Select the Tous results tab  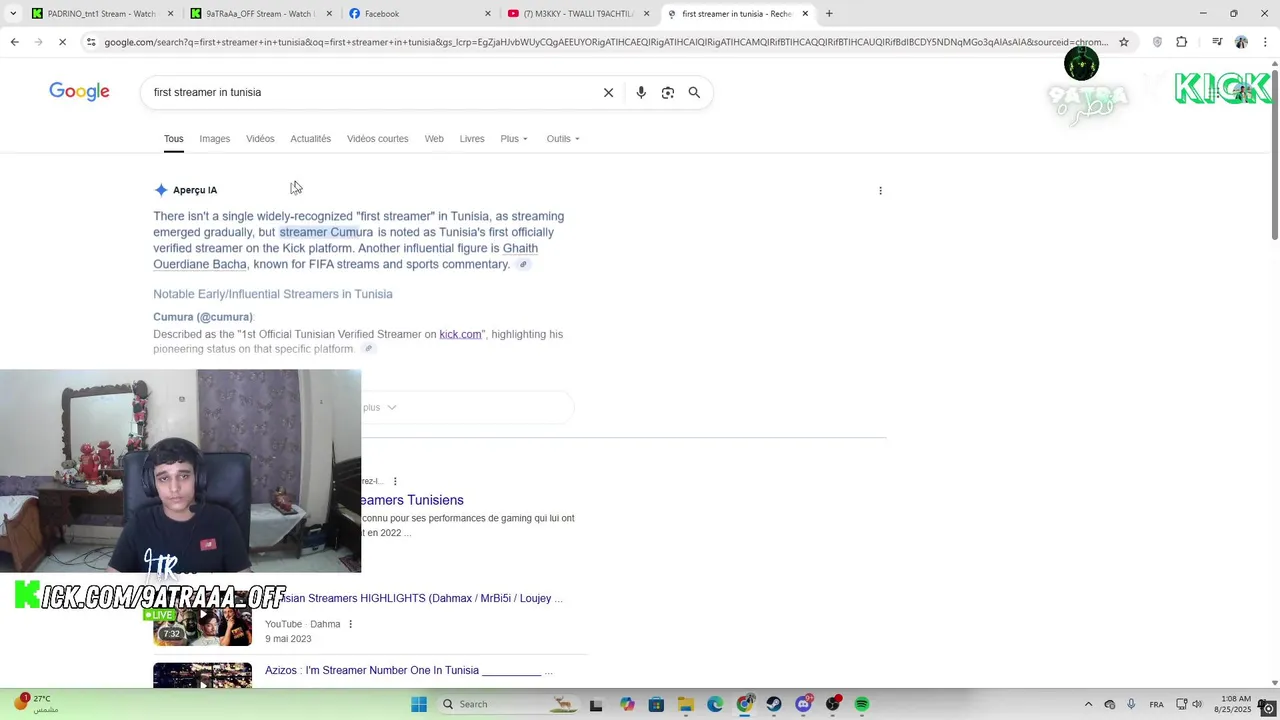(174, 139)
